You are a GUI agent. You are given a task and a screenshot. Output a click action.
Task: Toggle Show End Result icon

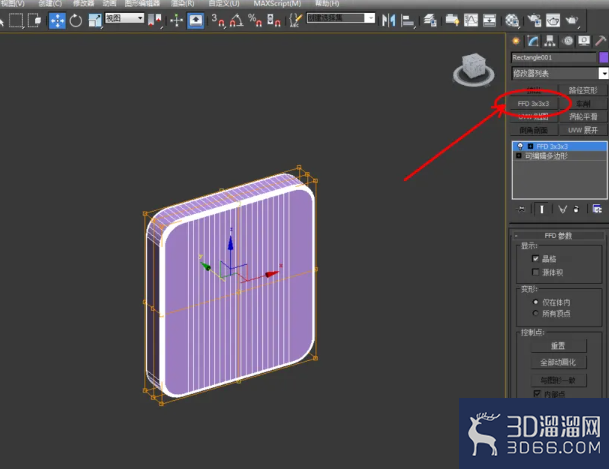(541, 209)
